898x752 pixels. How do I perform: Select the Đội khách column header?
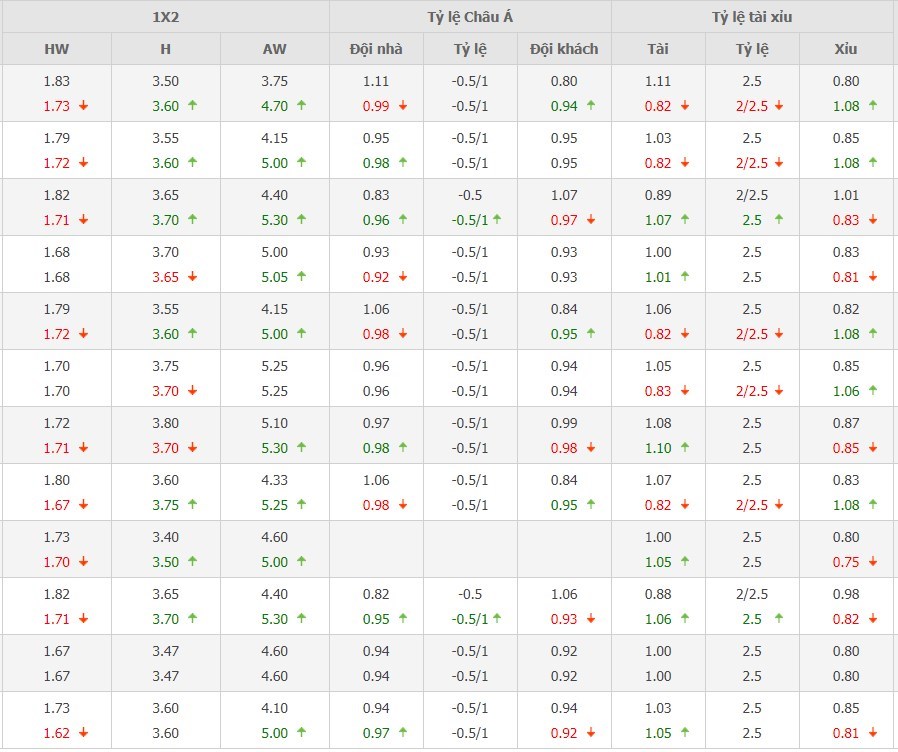click(564, 49)
